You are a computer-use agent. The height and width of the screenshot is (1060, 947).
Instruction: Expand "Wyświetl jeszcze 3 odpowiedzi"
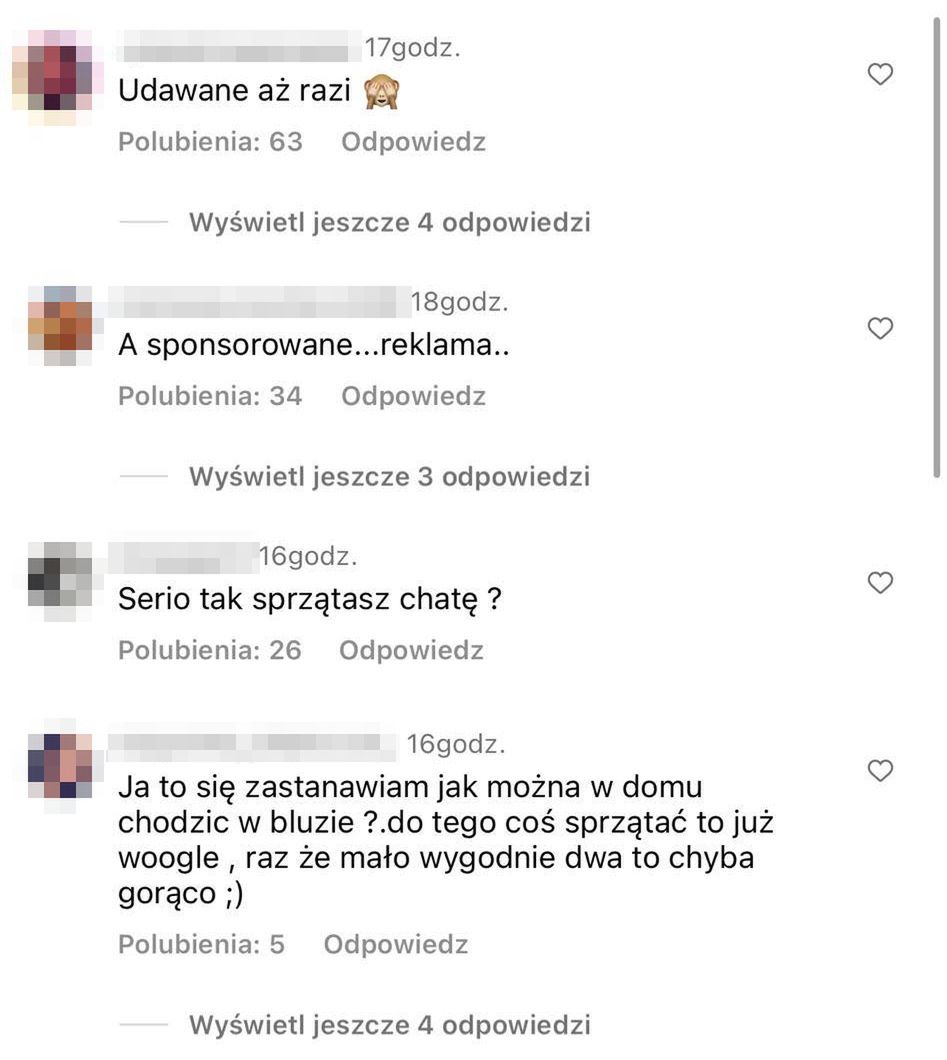tap(390, 477)
